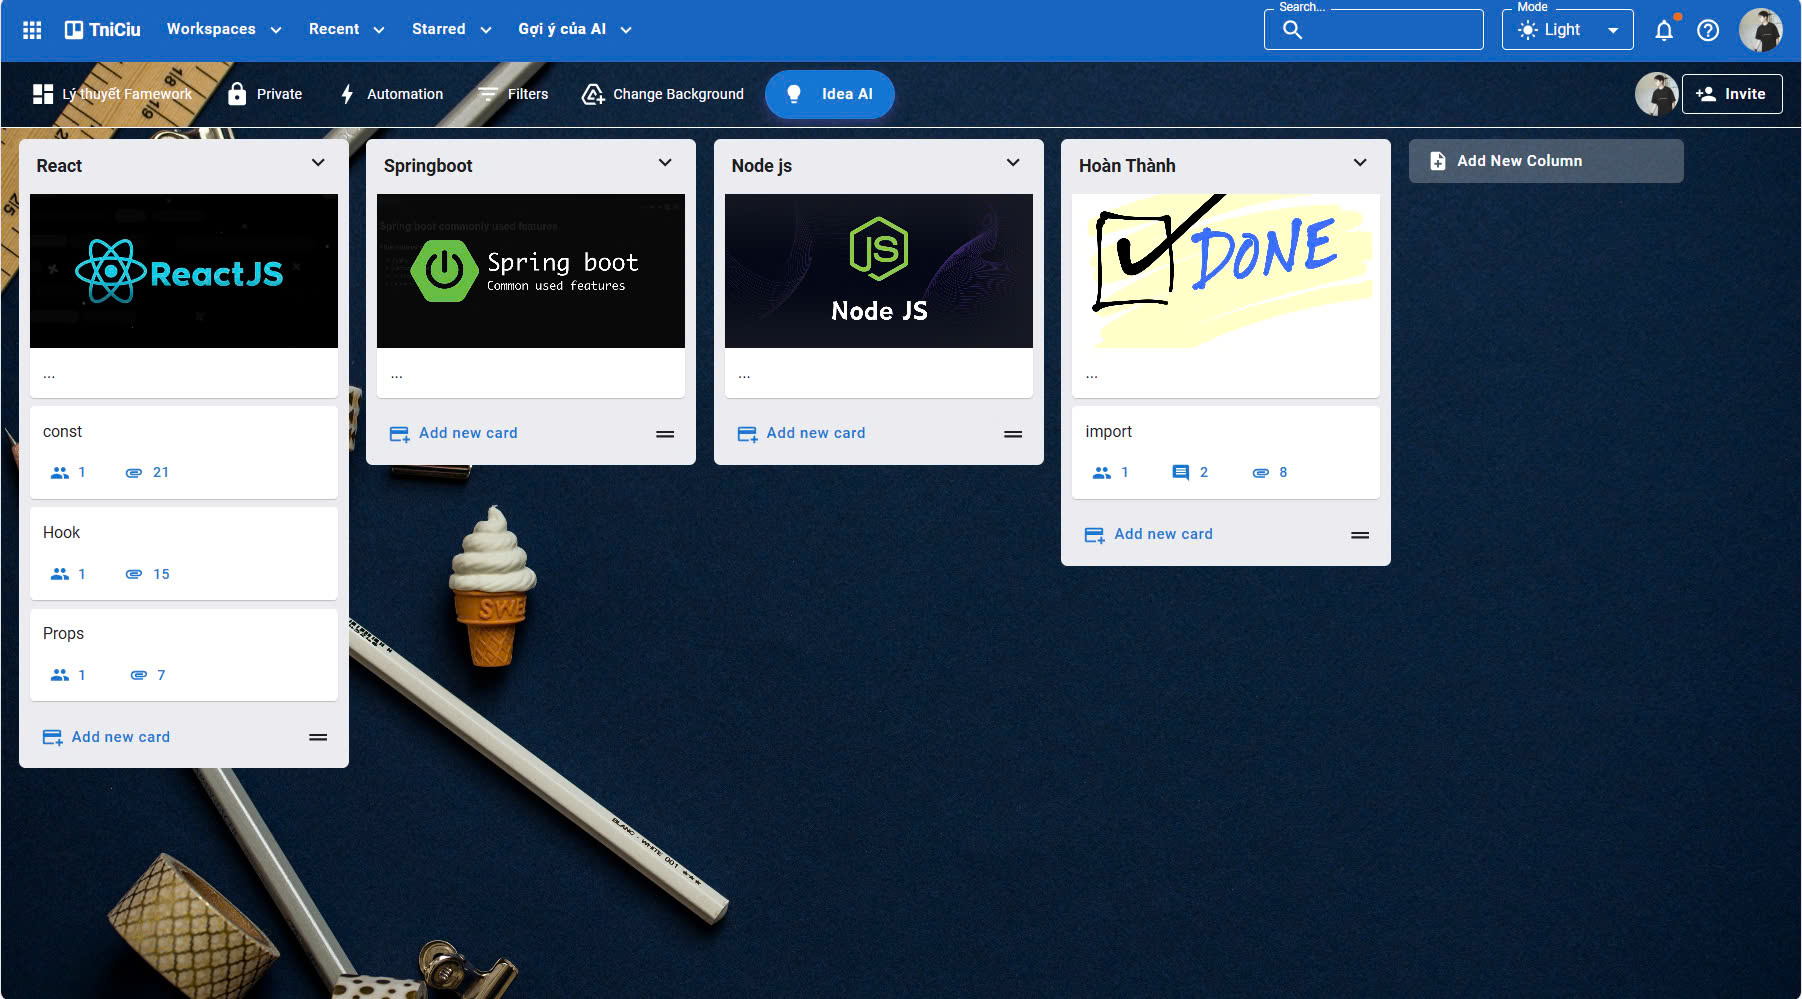Click the attachment icon on the Hook card
The image size is (1802, 999).
(x=134, y=574)
